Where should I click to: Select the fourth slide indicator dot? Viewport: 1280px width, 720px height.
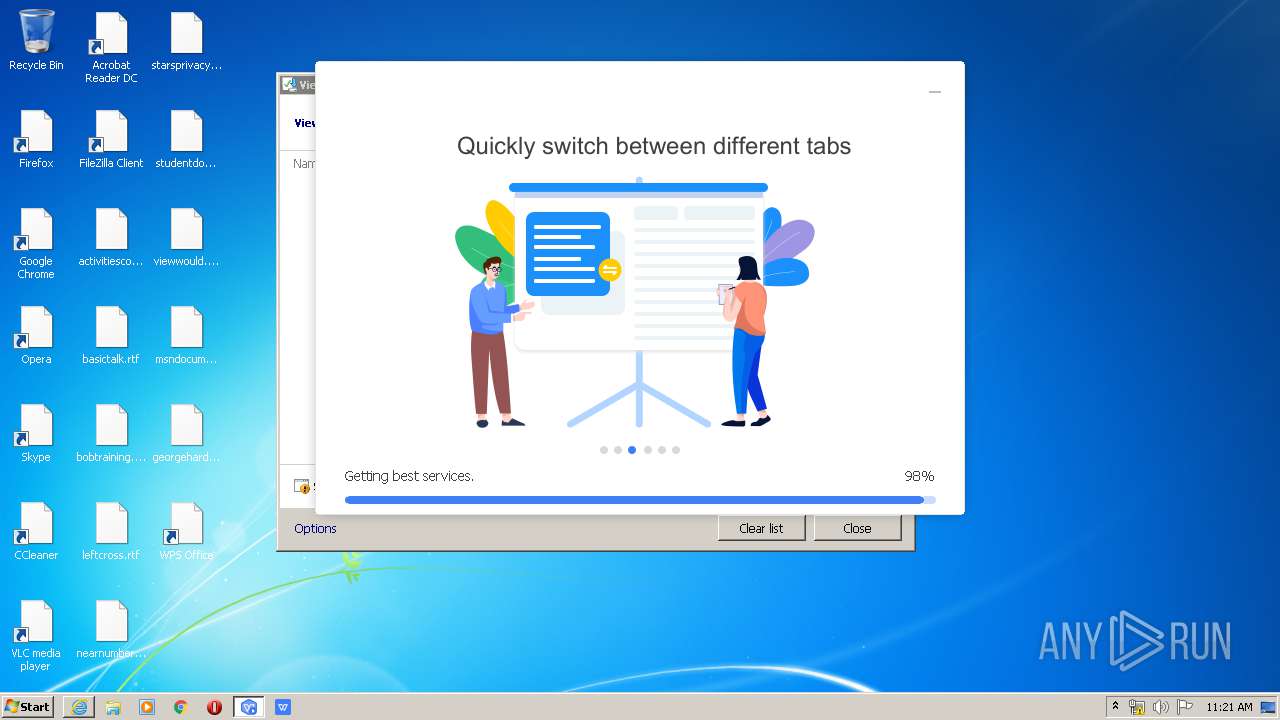(x=648, y=450)
